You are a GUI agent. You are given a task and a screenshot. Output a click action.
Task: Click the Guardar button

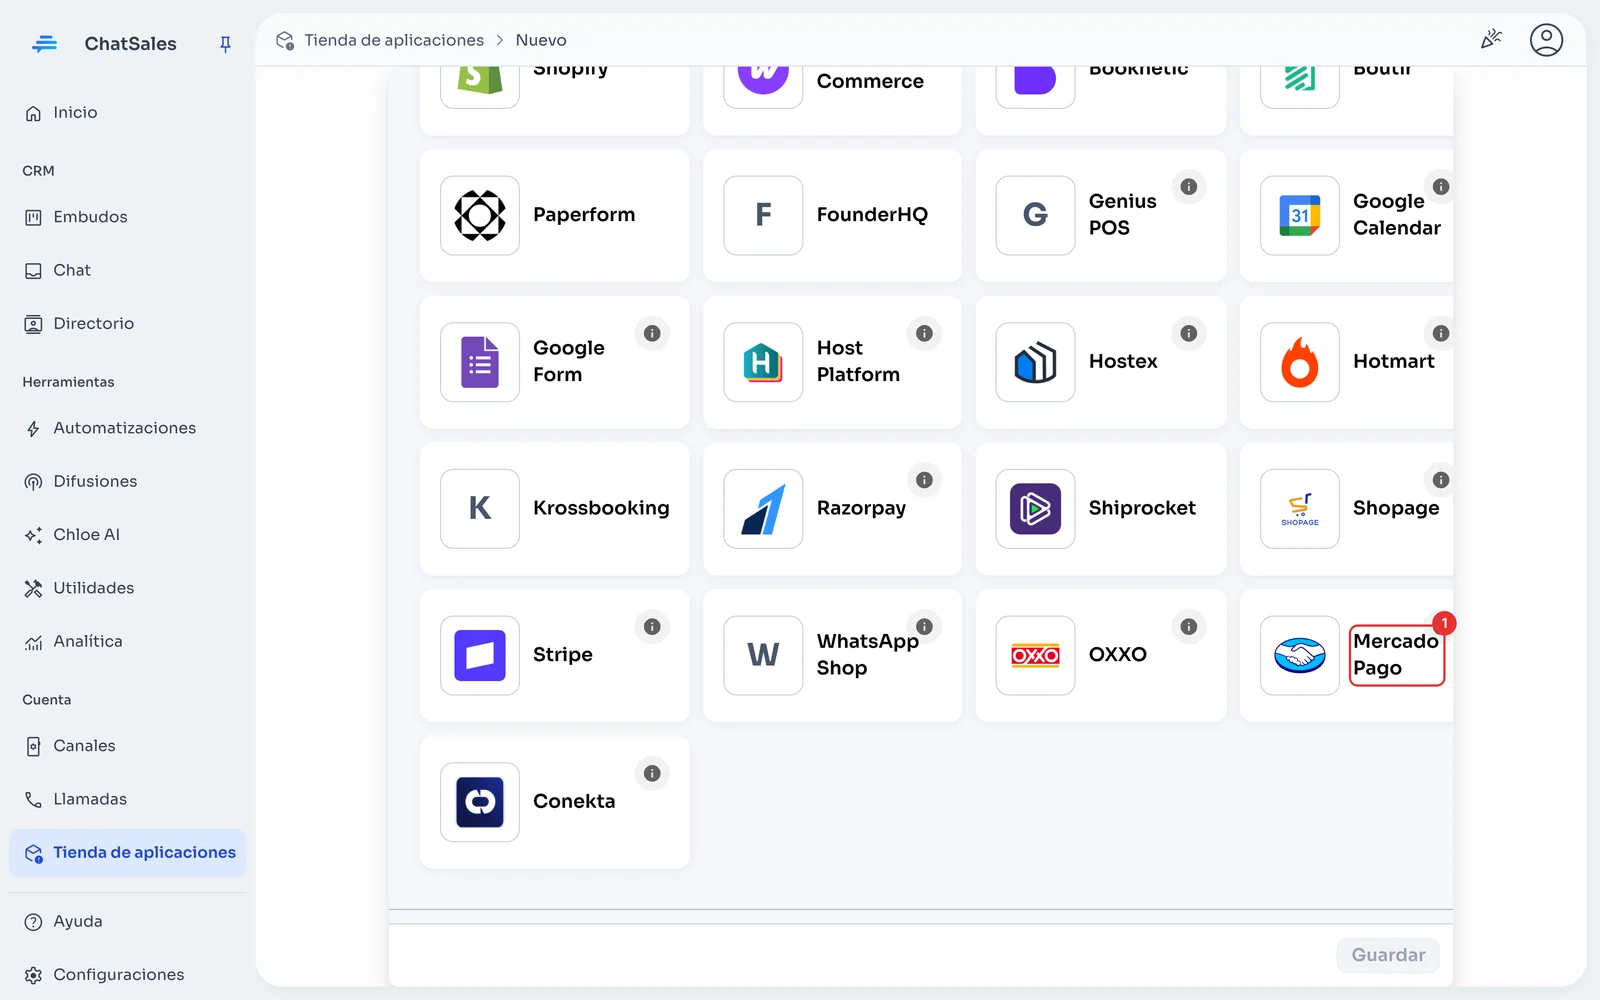[x=1388, y=955]
